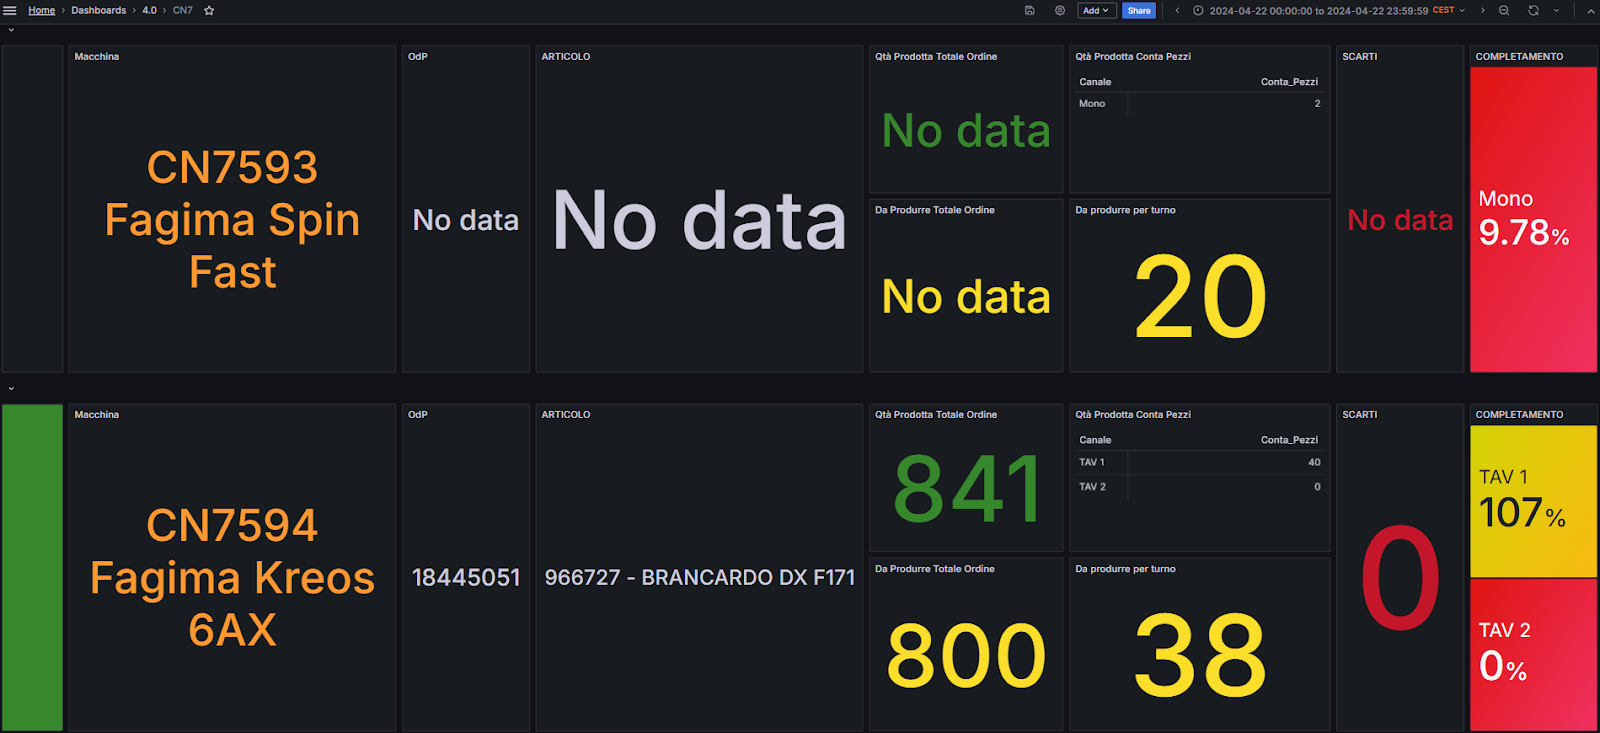Click the Share button
The image size is (1600, 733).
[1139, 10]
